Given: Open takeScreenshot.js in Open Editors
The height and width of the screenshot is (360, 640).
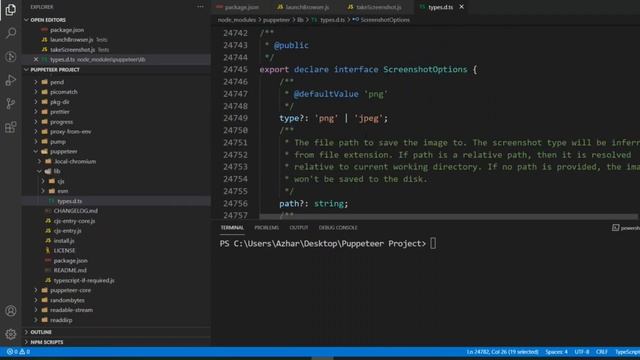Looking at the screenshot, I should point(72,50).
